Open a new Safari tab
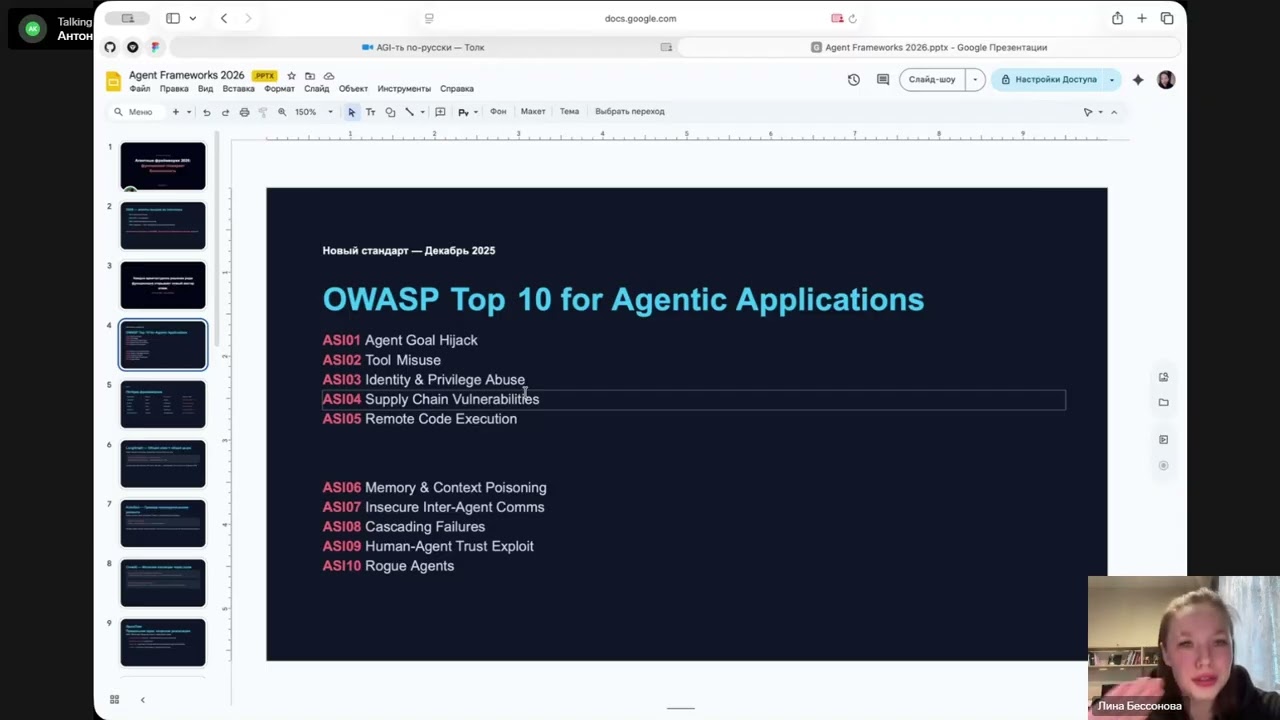The height and width of the screenshot is (720, 1280). click(1142, 18)
